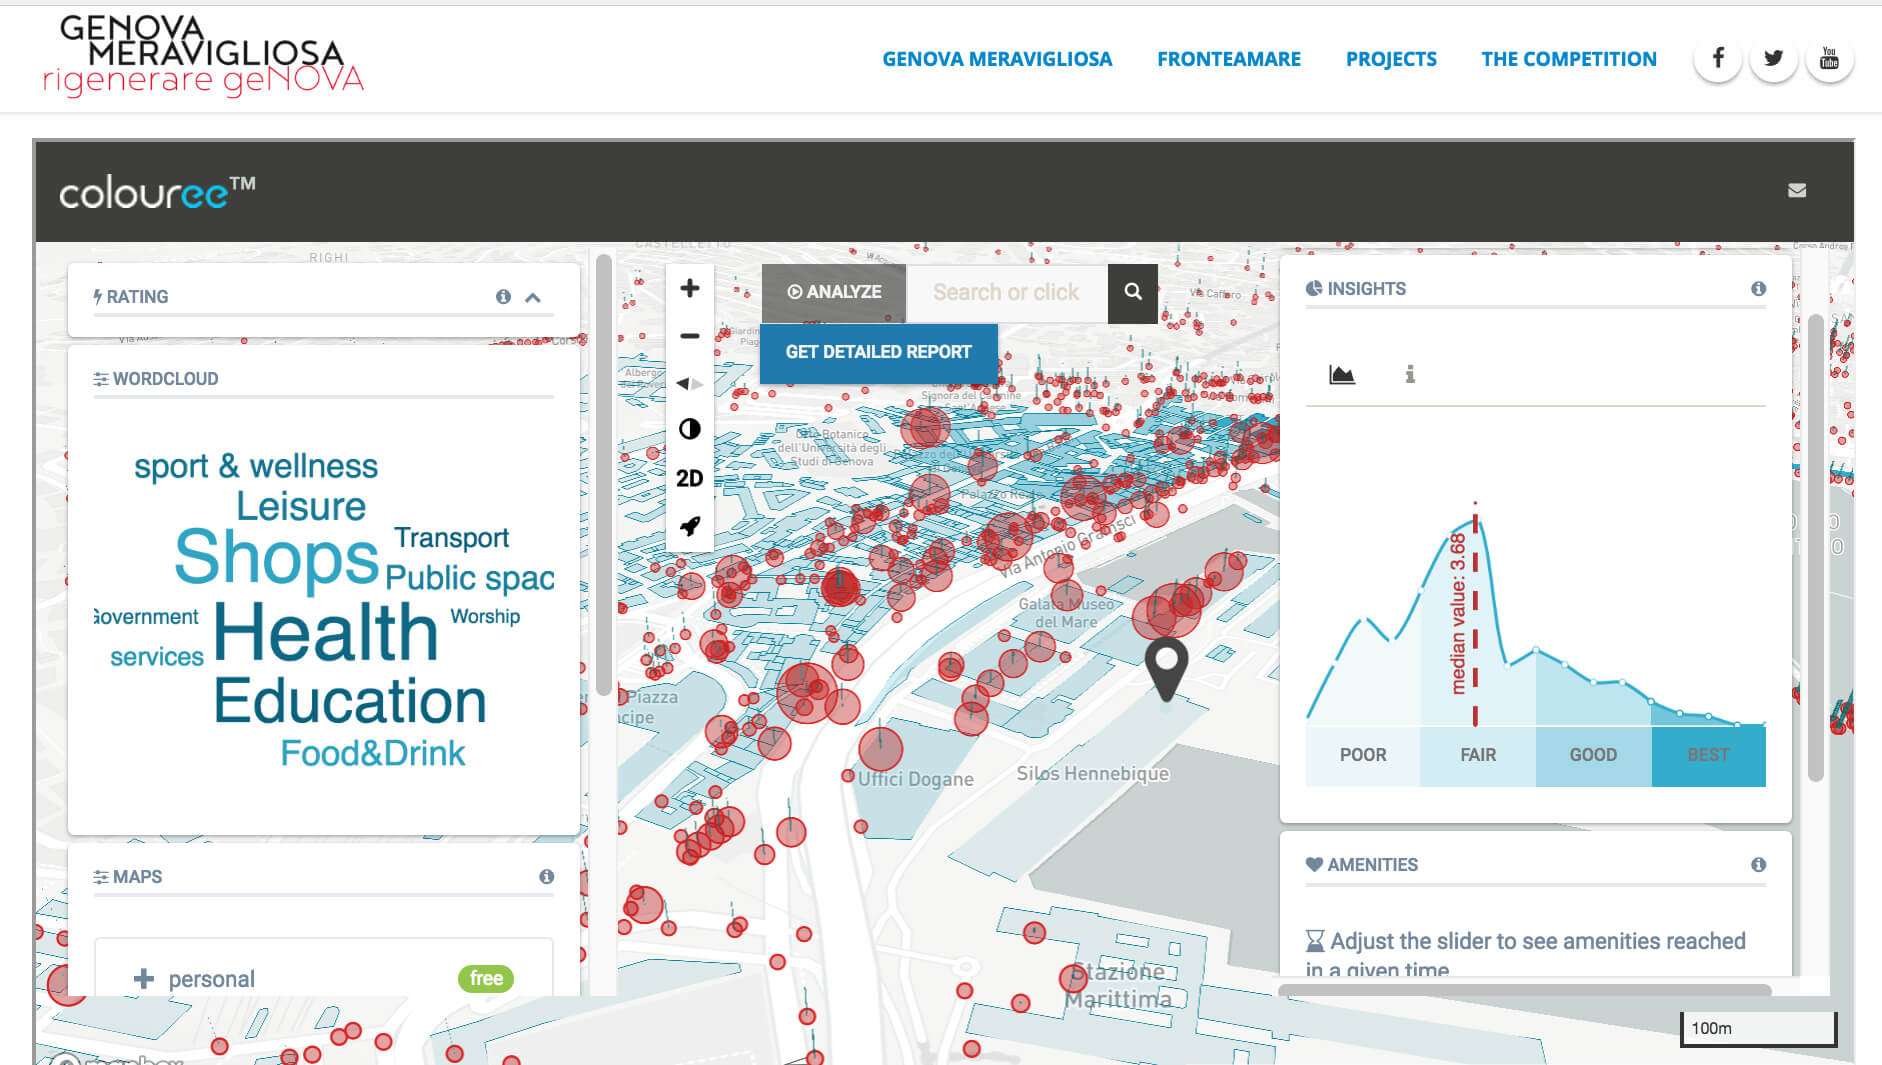Open the Twitter social link
The width and height of the screenshot is (1882, 1065).
tap(1774, 58)
